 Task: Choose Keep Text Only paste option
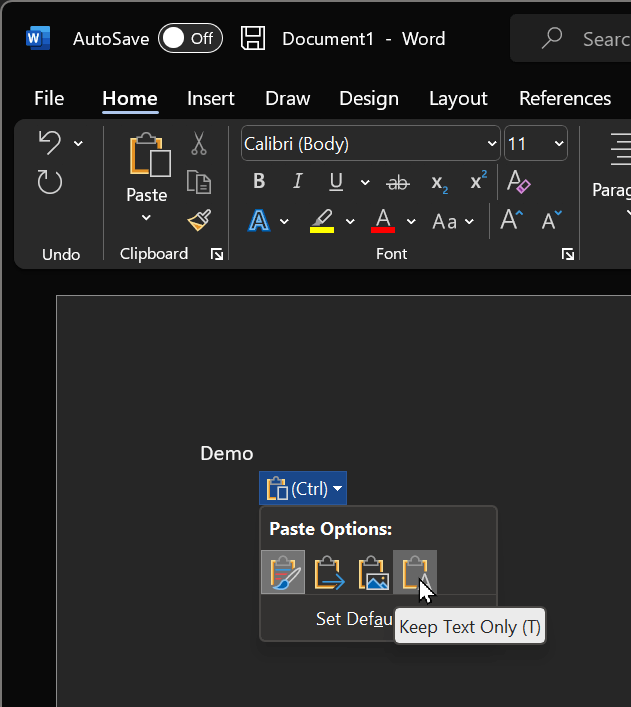coord(415,573)
